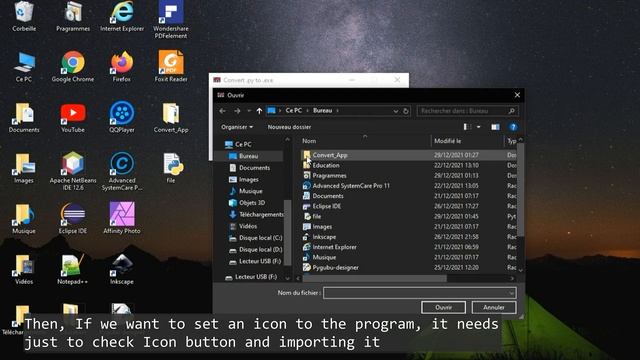Open the view options dropdown arrow

pyautogui.click(x=478, y=127)
